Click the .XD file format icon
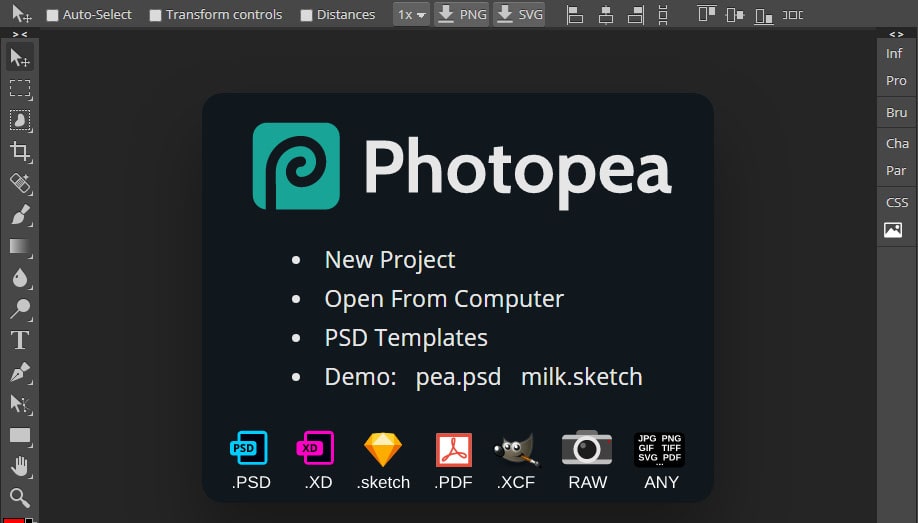The image size is (918, 523). click(x=316, y=448)
